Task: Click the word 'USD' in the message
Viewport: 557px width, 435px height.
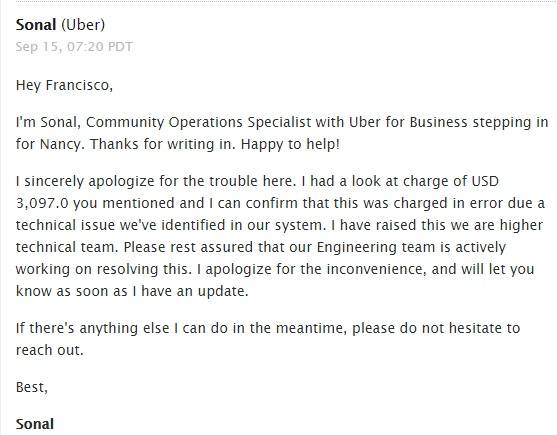Action: (485, 181)
